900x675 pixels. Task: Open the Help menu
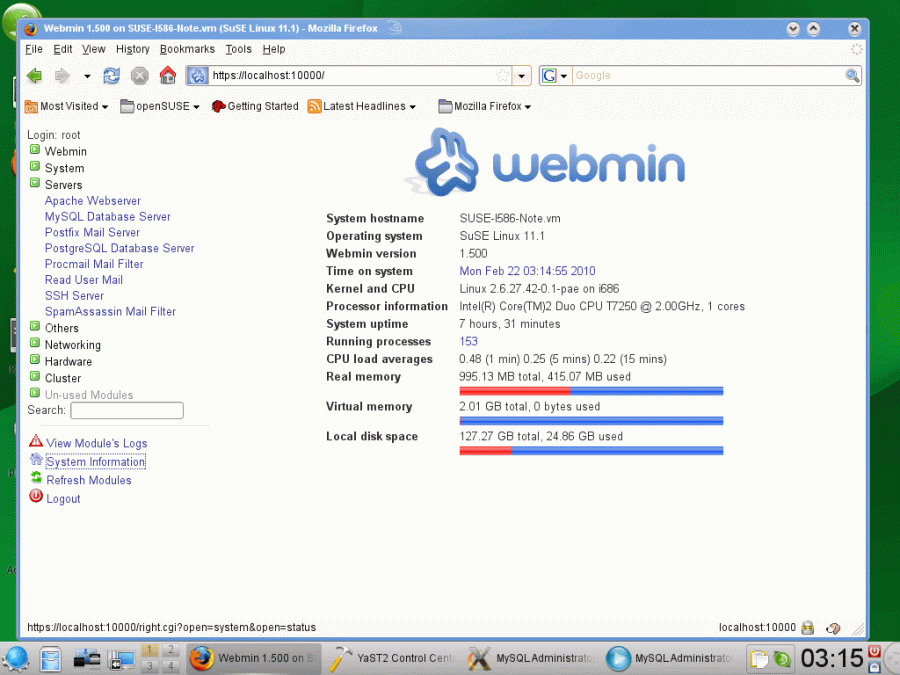point(274,49)
